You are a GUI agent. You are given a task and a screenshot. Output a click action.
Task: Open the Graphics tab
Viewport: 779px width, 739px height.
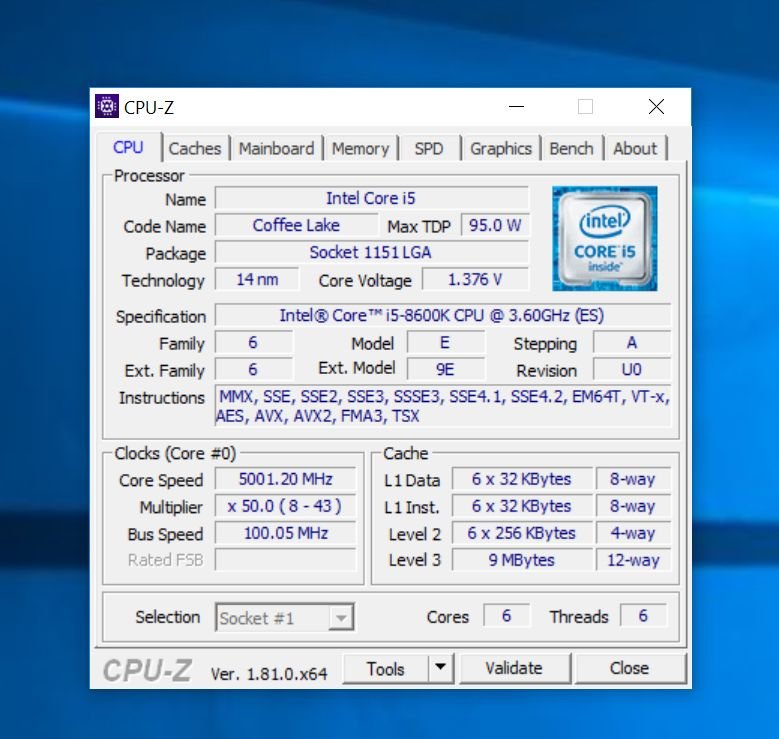501,149
